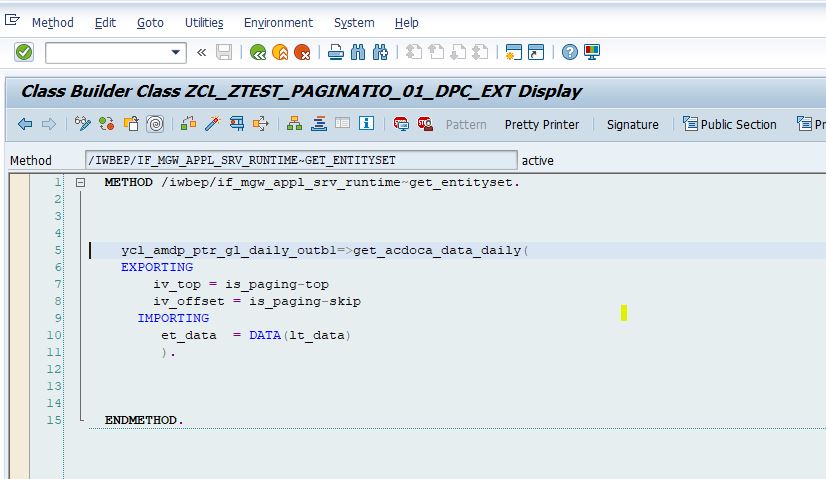Display Object List hierarchy icon

[x=294, y=124]
